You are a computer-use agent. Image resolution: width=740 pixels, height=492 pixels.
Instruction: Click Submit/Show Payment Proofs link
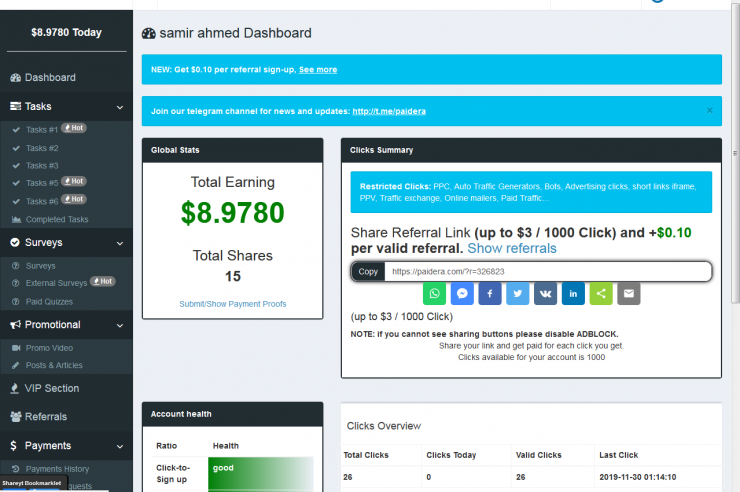point(232,304)
